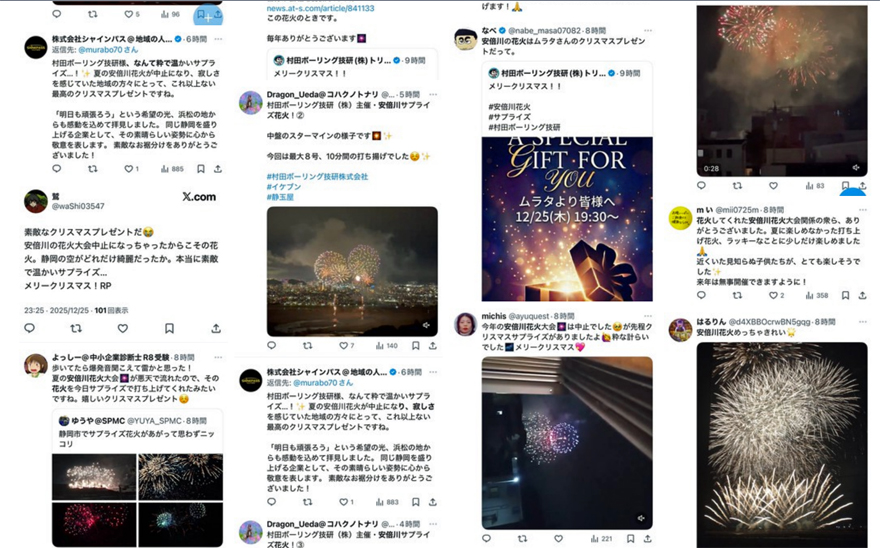View analytics of tweet with 885 views
Image resolution: width=880 pixels, height=548 pixels.
[x=172, y=168]
